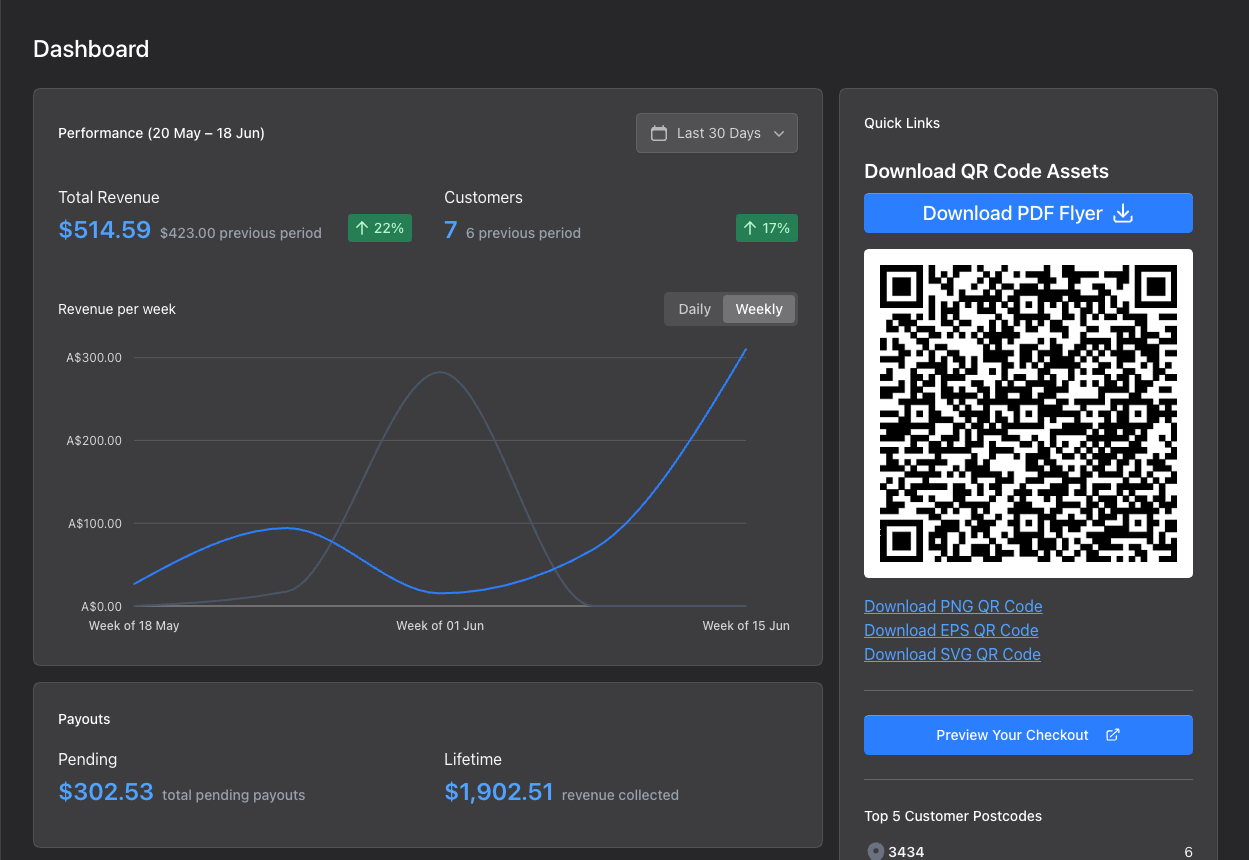Click the Week of 01 Jun axis label
Image resolution: width=1249 pixels, height=860 pixels.
pyautogui.click(x=440, y=626)
